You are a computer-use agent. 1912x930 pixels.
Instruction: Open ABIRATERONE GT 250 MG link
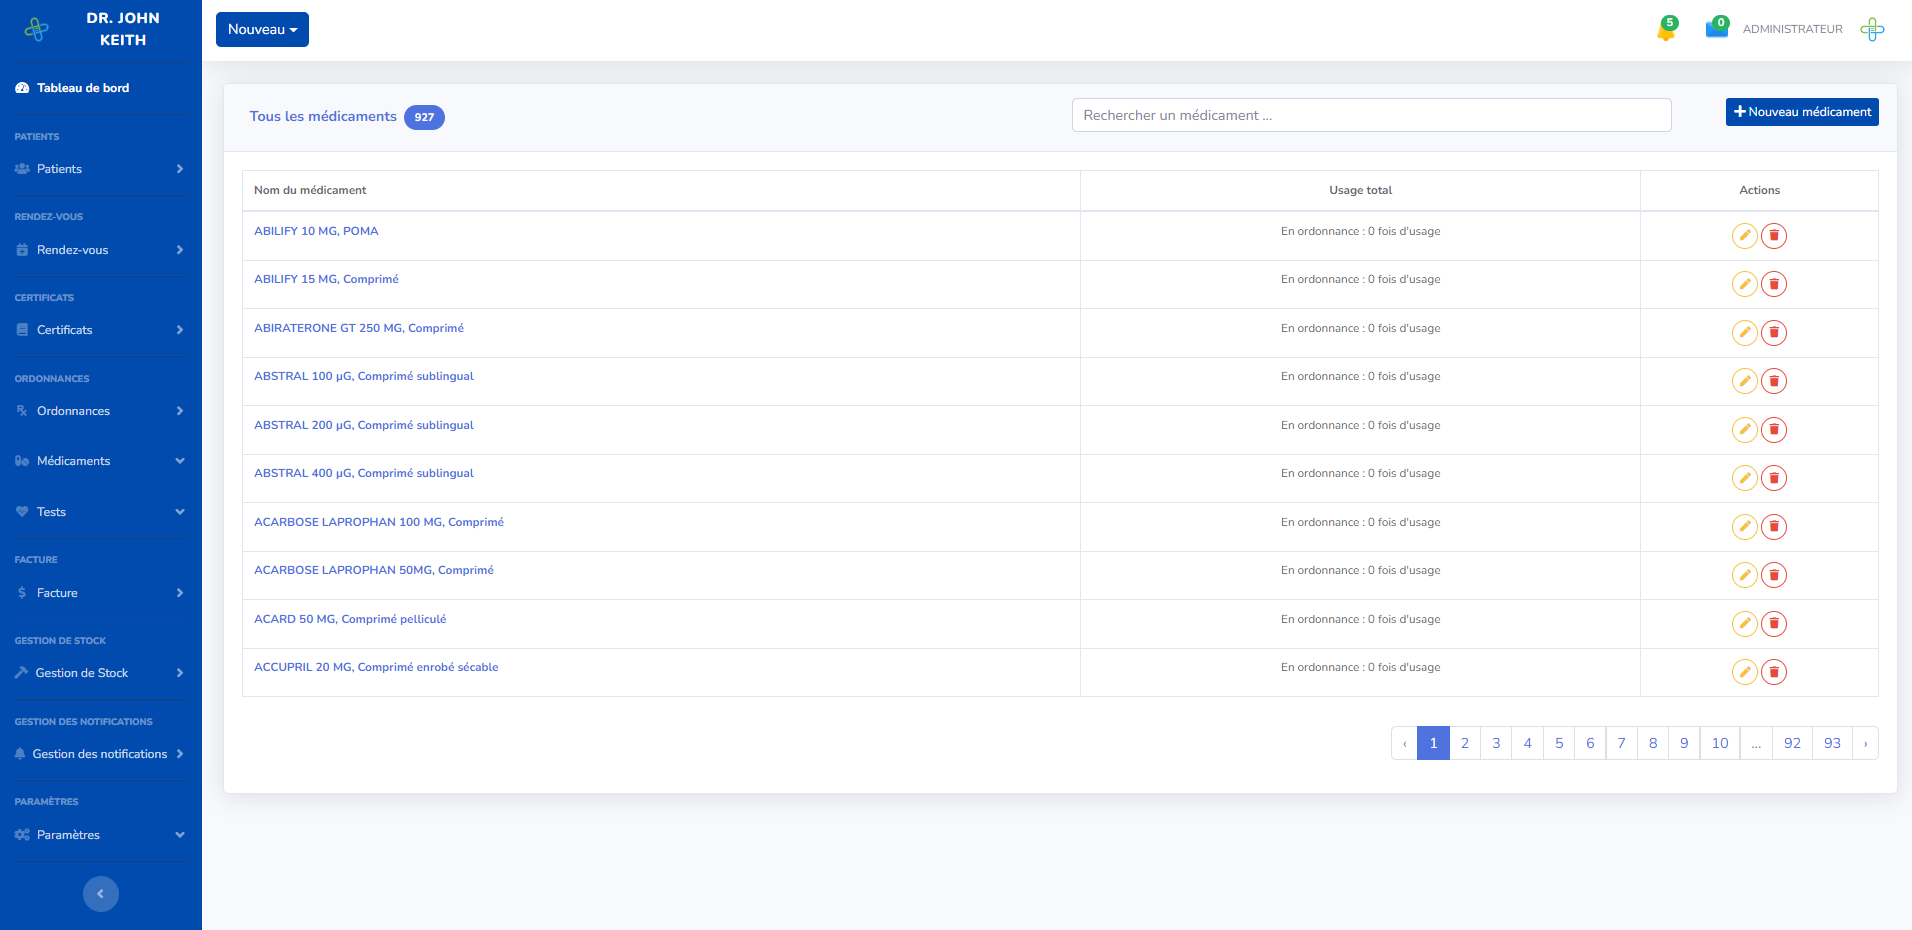pos(359,328)
